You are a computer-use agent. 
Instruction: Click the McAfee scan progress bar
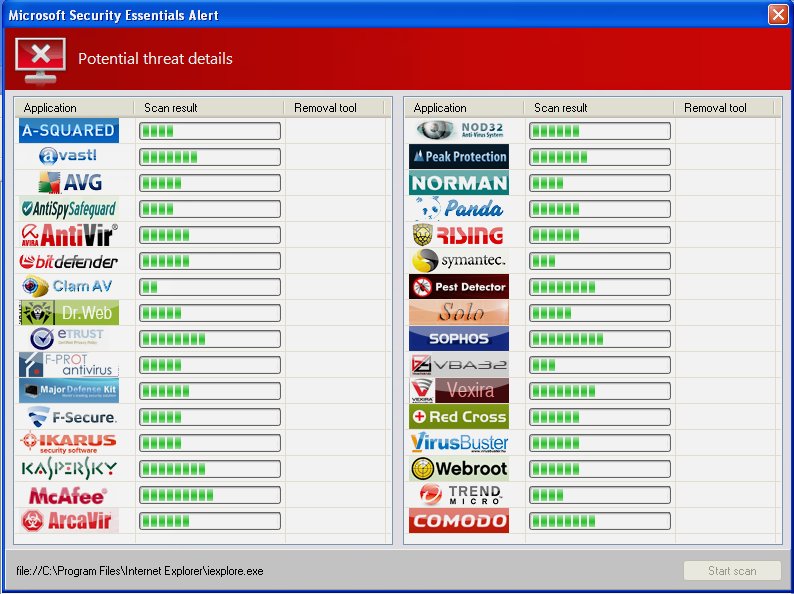pos(210,495)
